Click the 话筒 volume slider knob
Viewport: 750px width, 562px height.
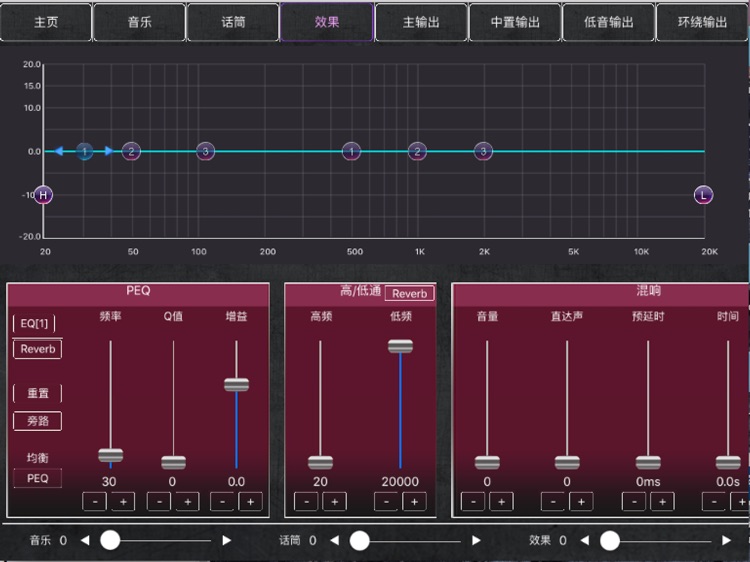pos(360,540)
